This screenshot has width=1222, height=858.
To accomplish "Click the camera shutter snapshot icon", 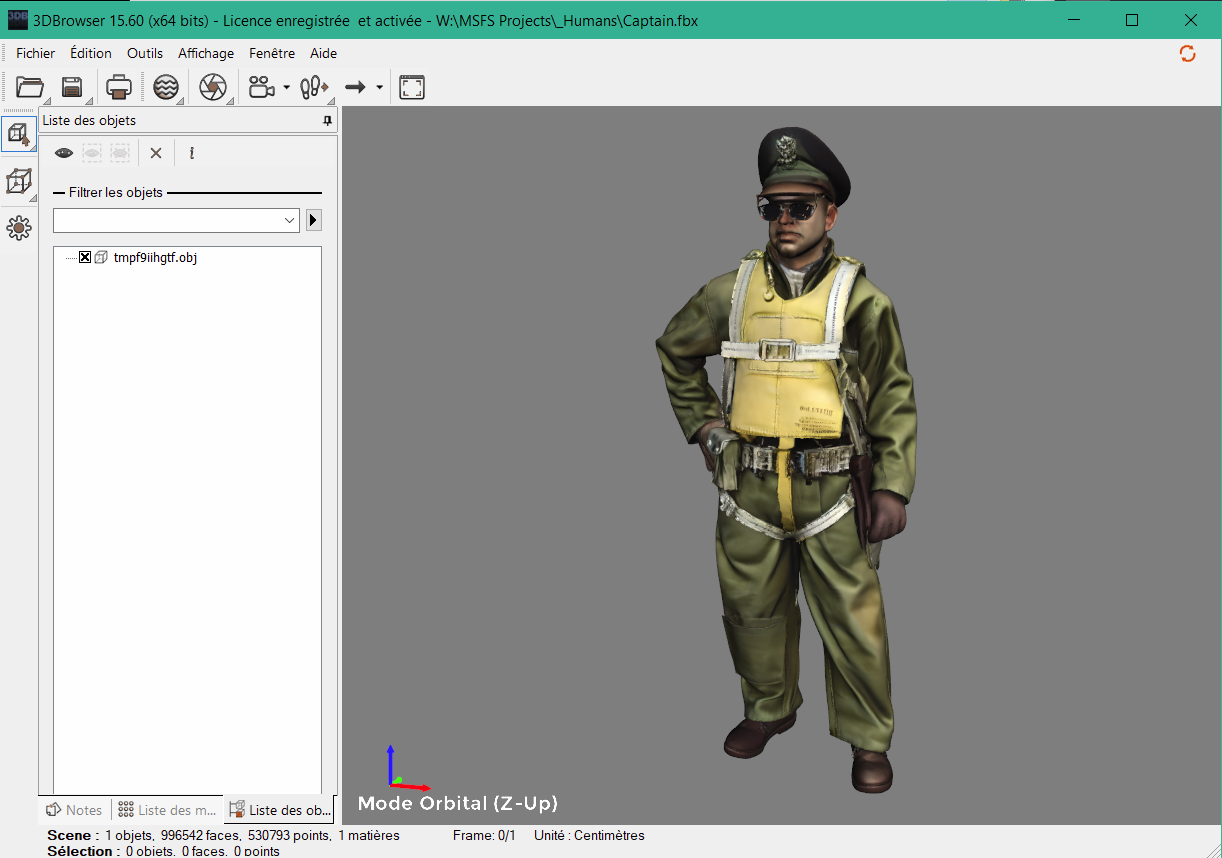I will point(212,87).
